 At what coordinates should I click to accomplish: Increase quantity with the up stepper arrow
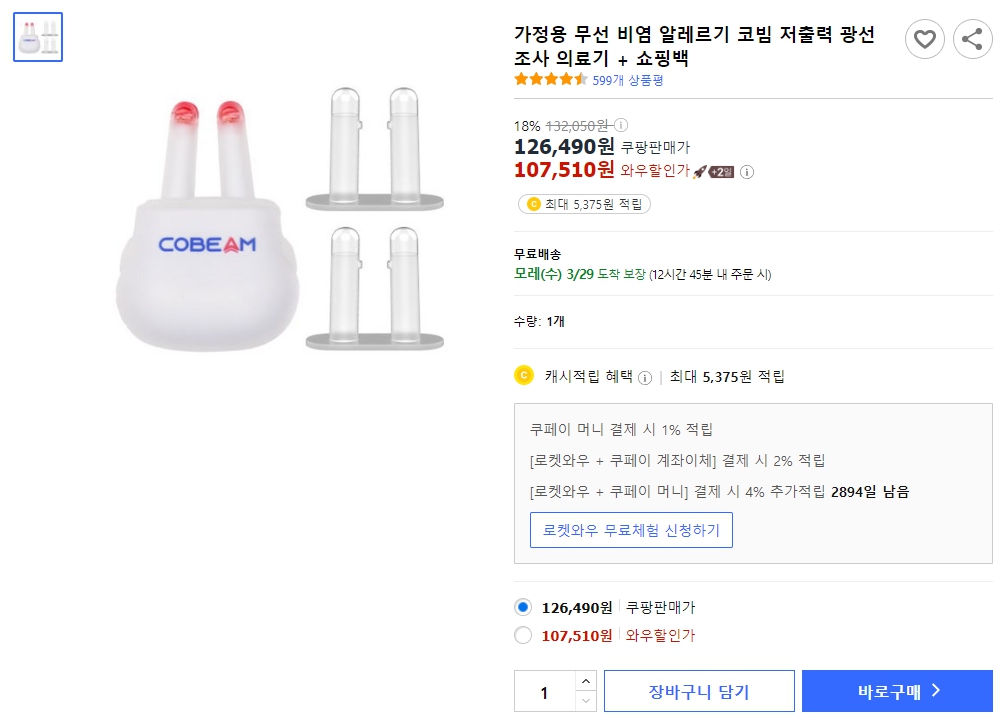[x=585, y=680]
